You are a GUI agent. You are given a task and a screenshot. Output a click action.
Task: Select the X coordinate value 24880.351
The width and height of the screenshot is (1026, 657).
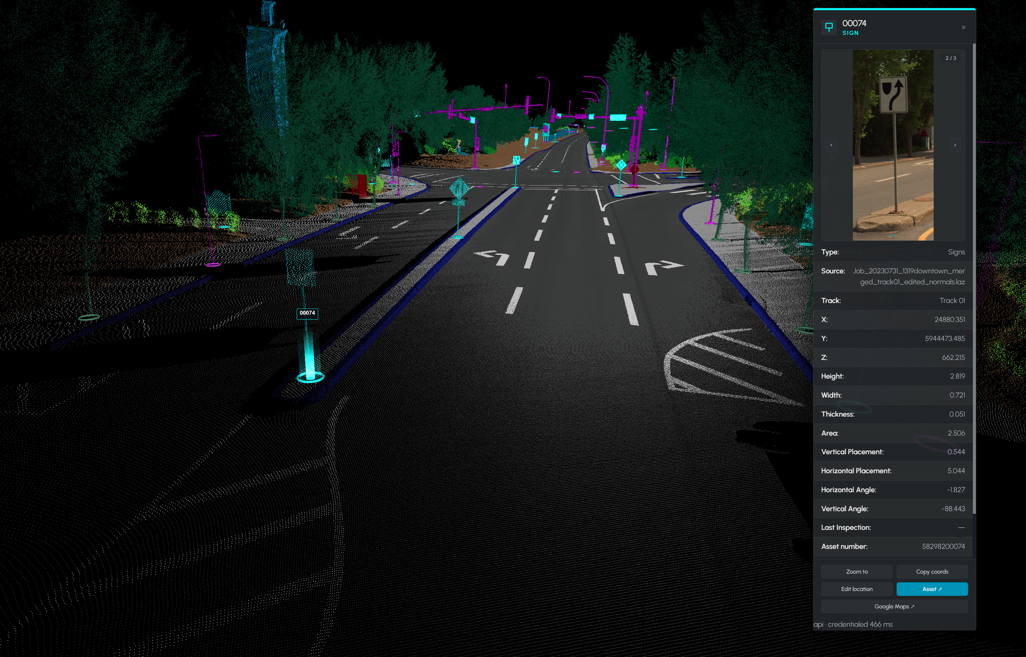(x=949, y=320)
